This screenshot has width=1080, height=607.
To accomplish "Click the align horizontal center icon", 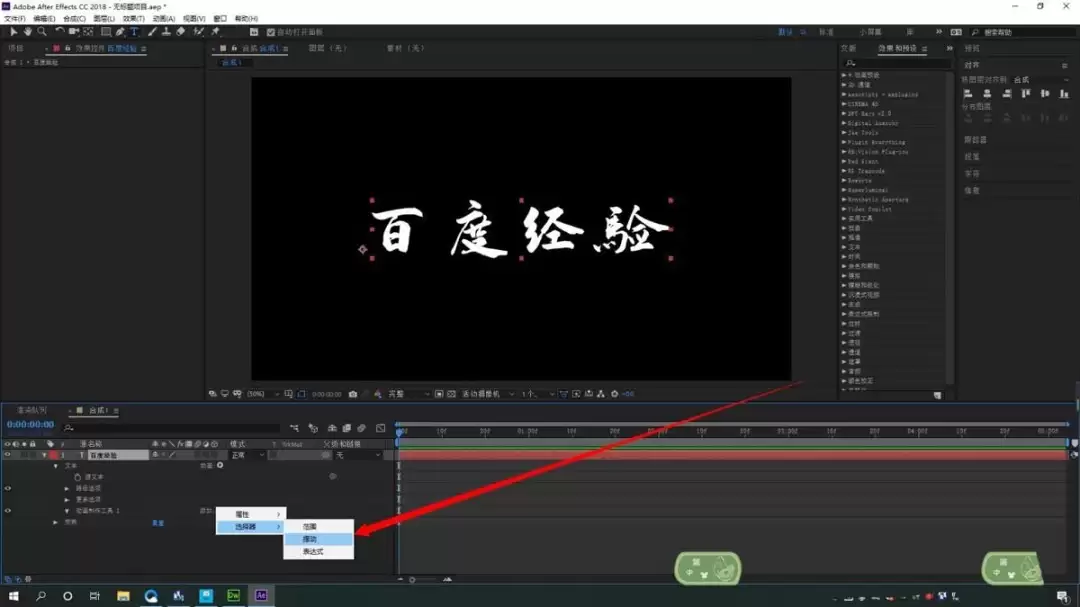I will pos(987,94).
